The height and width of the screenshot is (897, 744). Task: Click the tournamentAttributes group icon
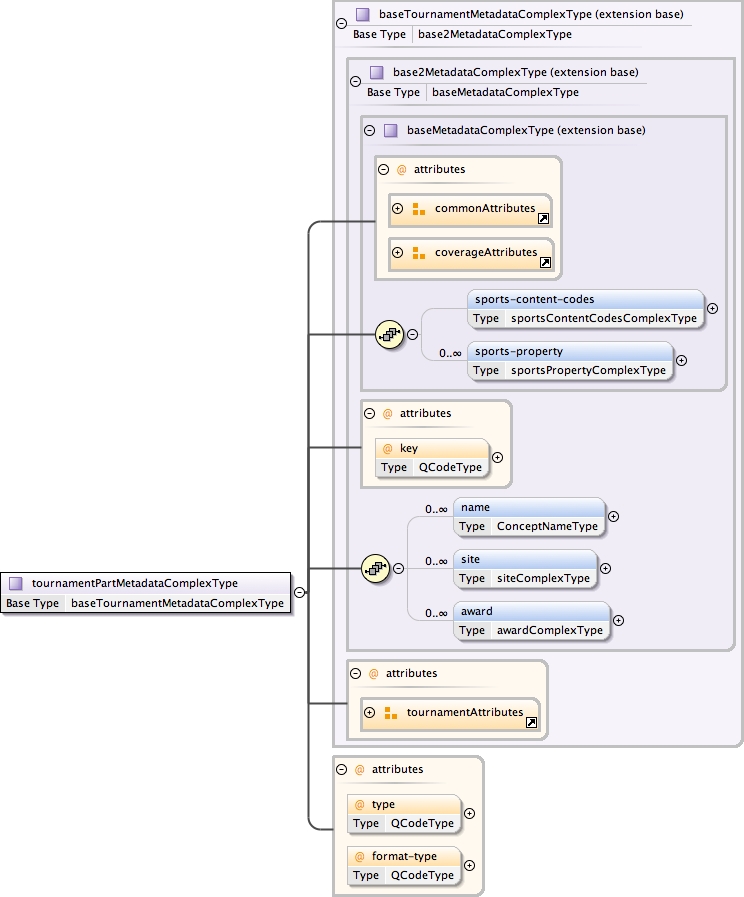pos(391,713)
